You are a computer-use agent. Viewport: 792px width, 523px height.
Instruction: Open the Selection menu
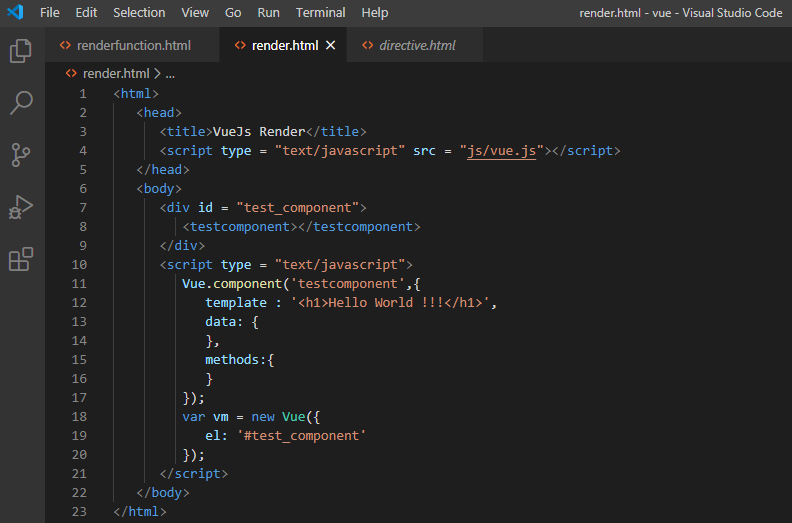tap(139, 13)
